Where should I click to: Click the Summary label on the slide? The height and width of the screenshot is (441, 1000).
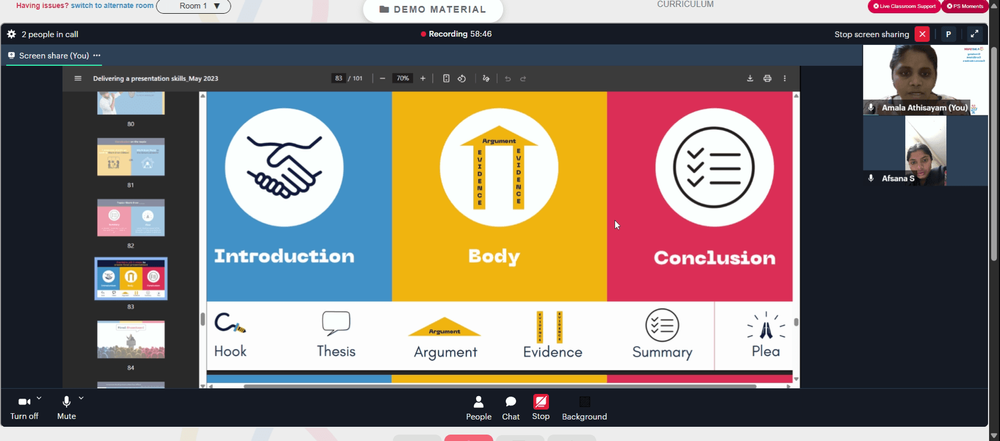[x=662, y=352]
